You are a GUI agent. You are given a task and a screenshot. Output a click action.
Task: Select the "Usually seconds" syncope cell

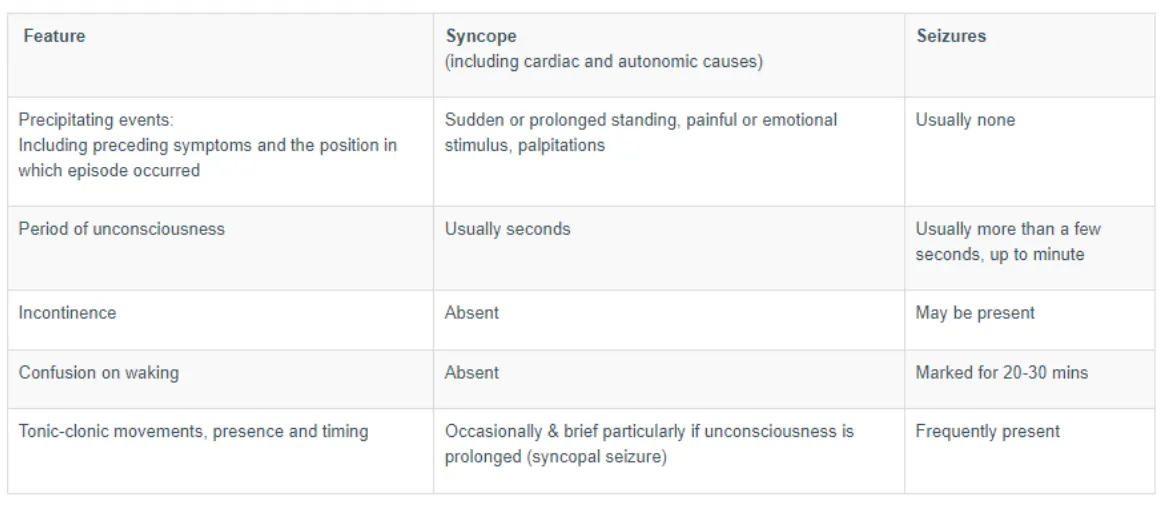click(x=507, y=229)
